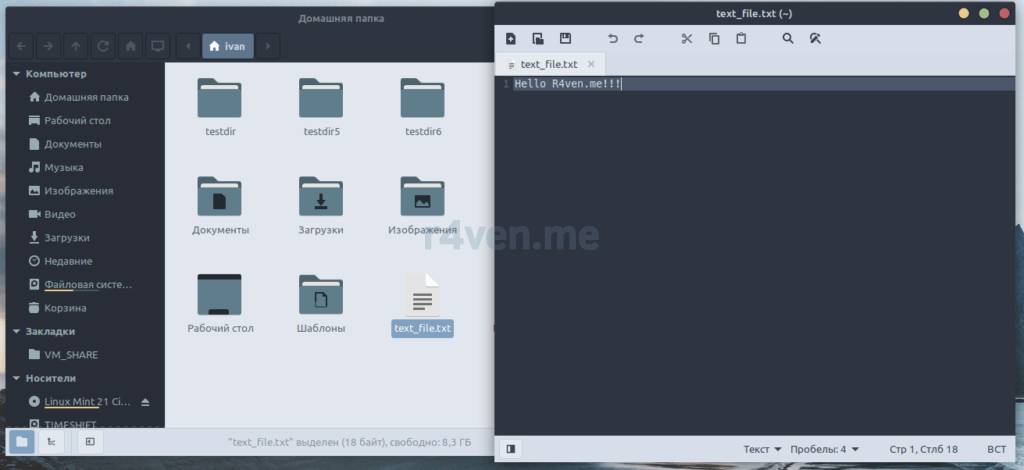
Task: Toggle the editor side pane
Action: pyautogui.click(x=511, y=449)
